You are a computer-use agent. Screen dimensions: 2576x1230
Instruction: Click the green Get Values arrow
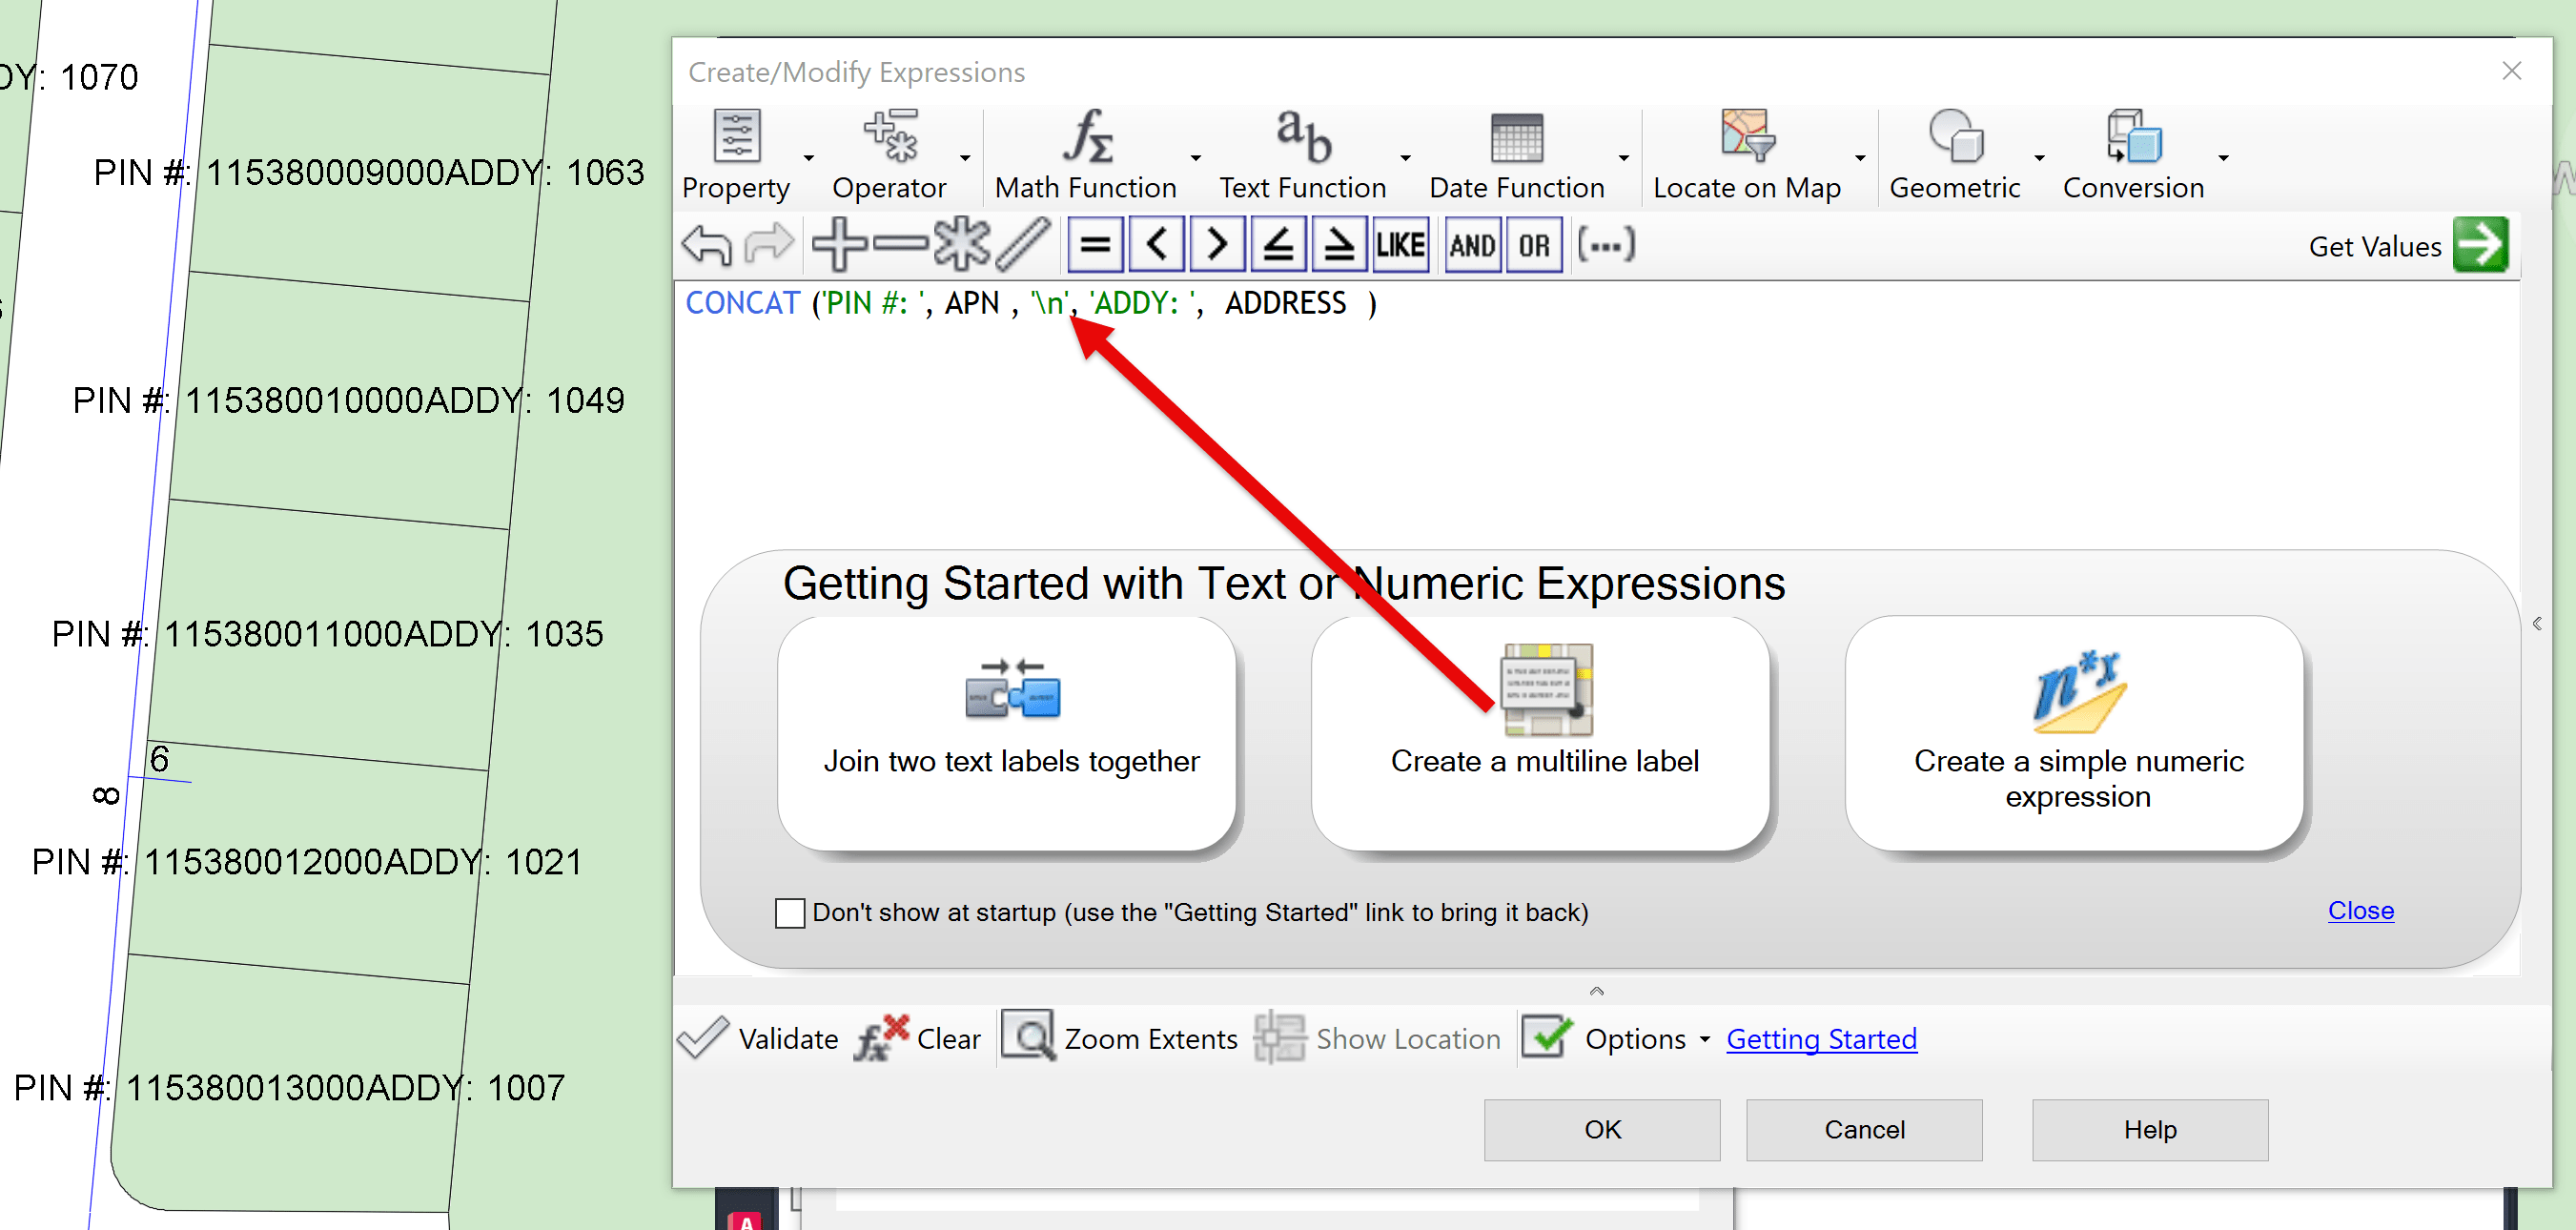coord(2482,245)
